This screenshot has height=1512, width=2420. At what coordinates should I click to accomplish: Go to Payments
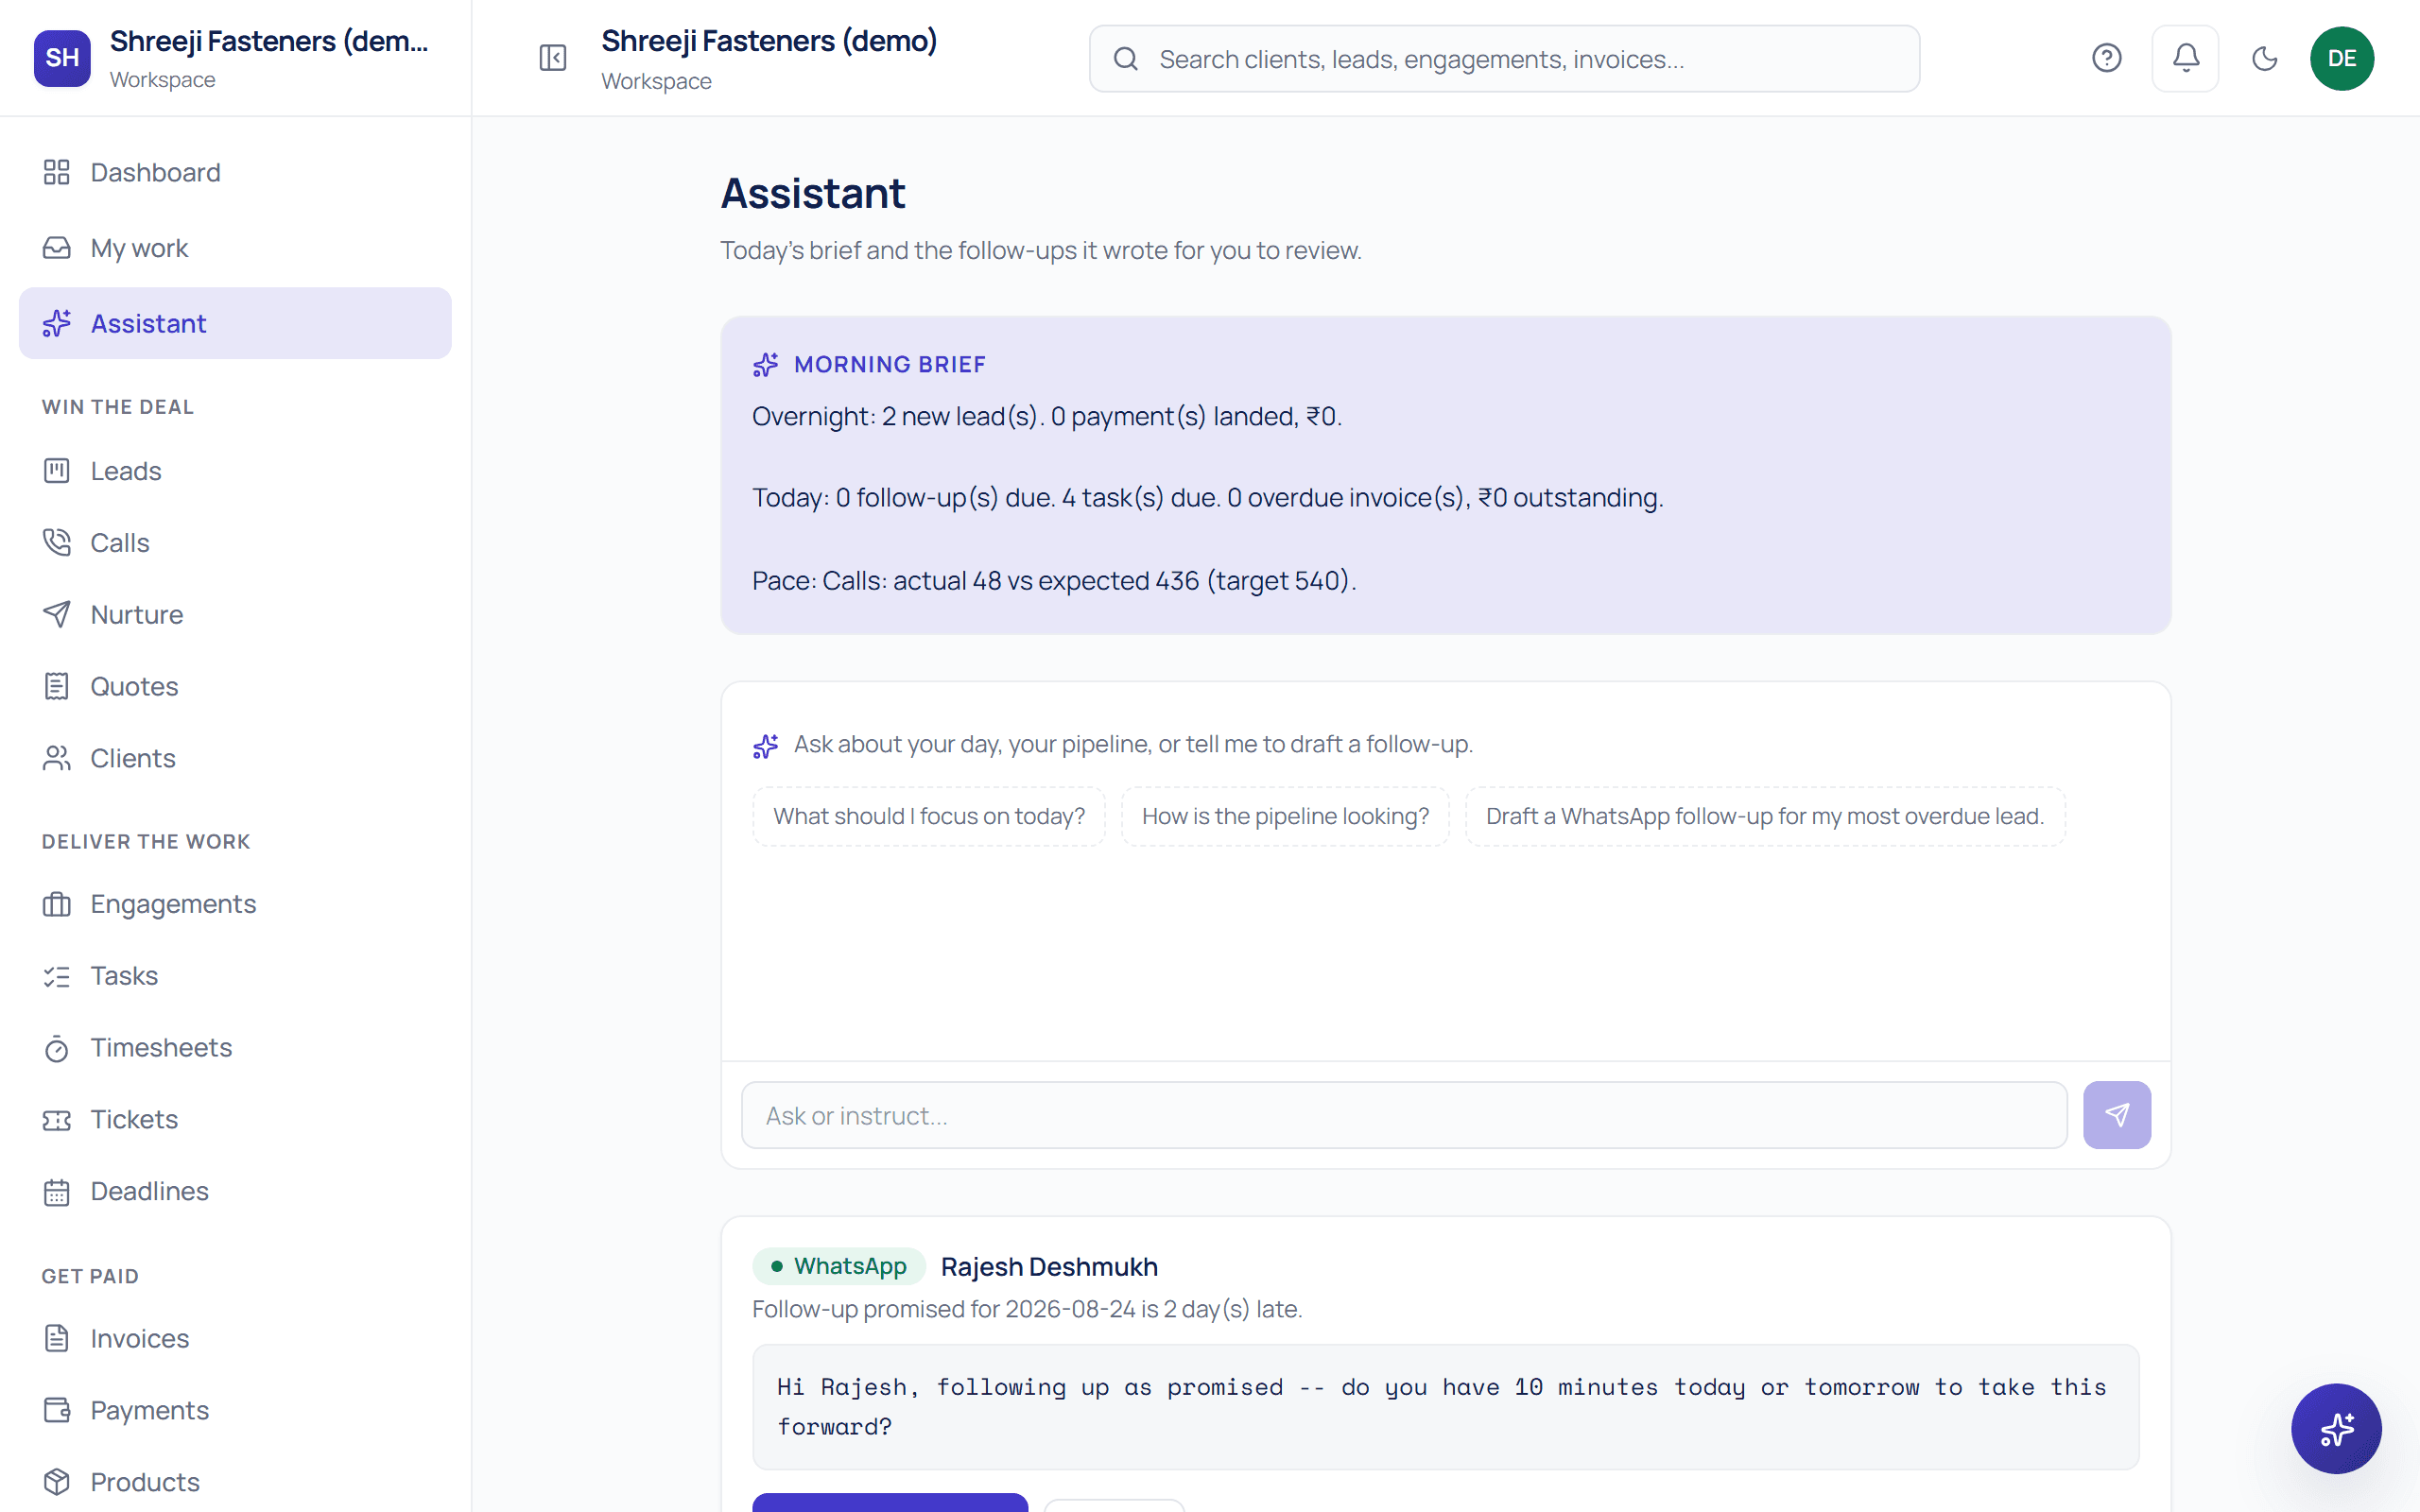point(235,1410)
